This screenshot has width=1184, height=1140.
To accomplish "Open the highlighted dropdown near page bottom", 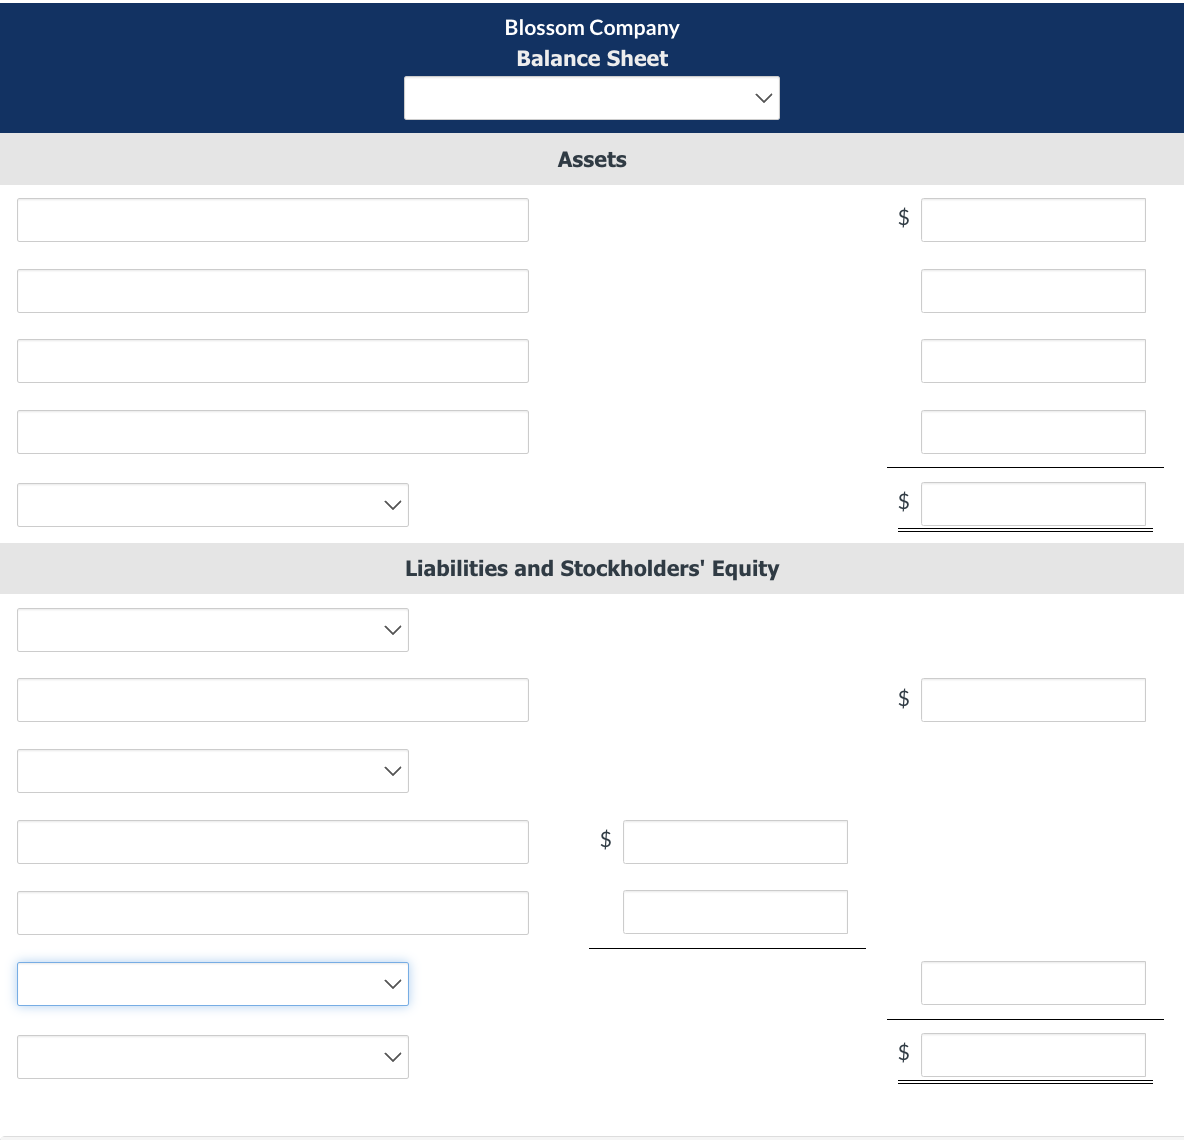I will click(x=213, y=984).
